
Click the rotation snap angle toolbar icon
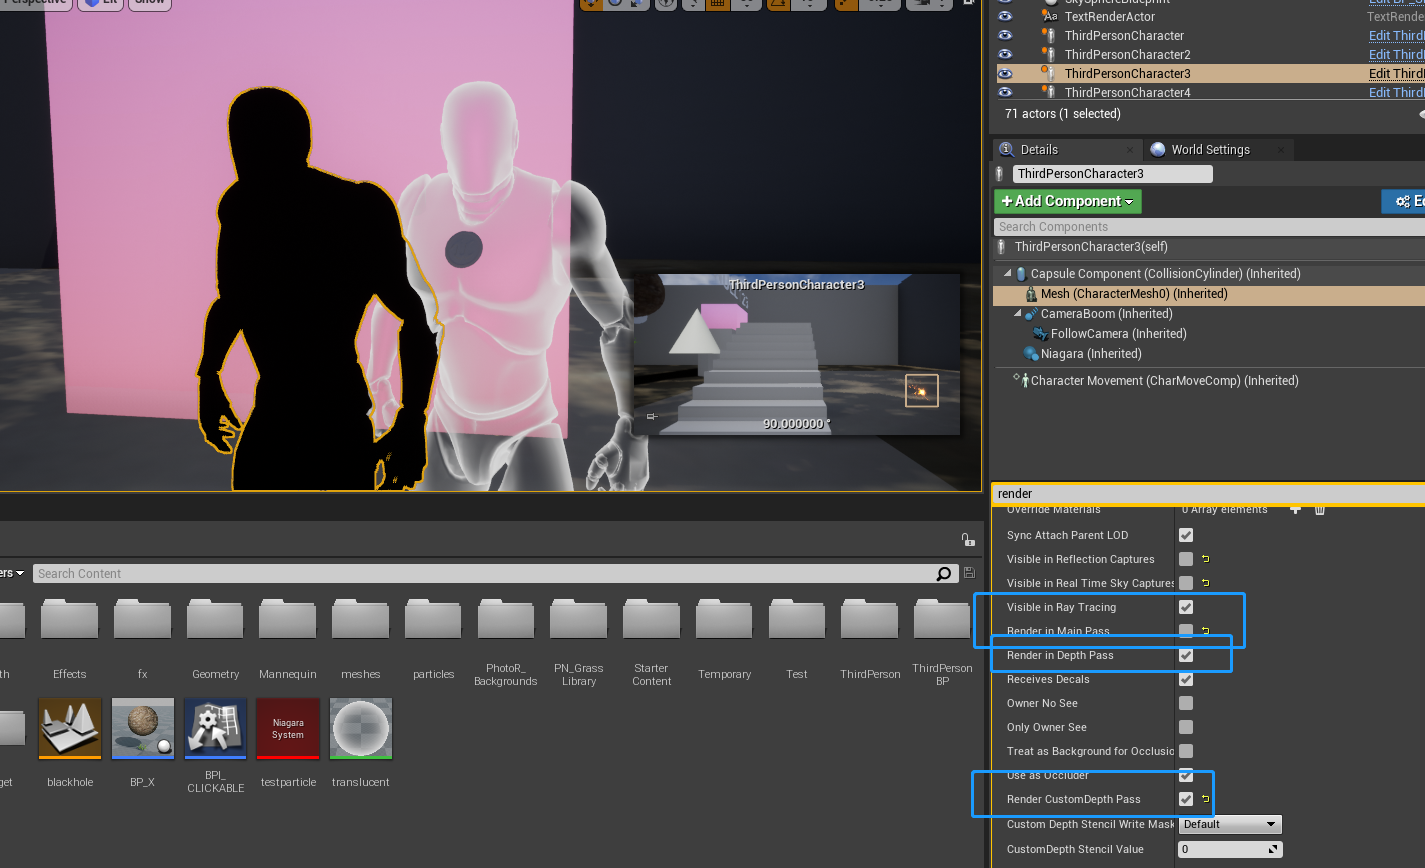point(778,5)
